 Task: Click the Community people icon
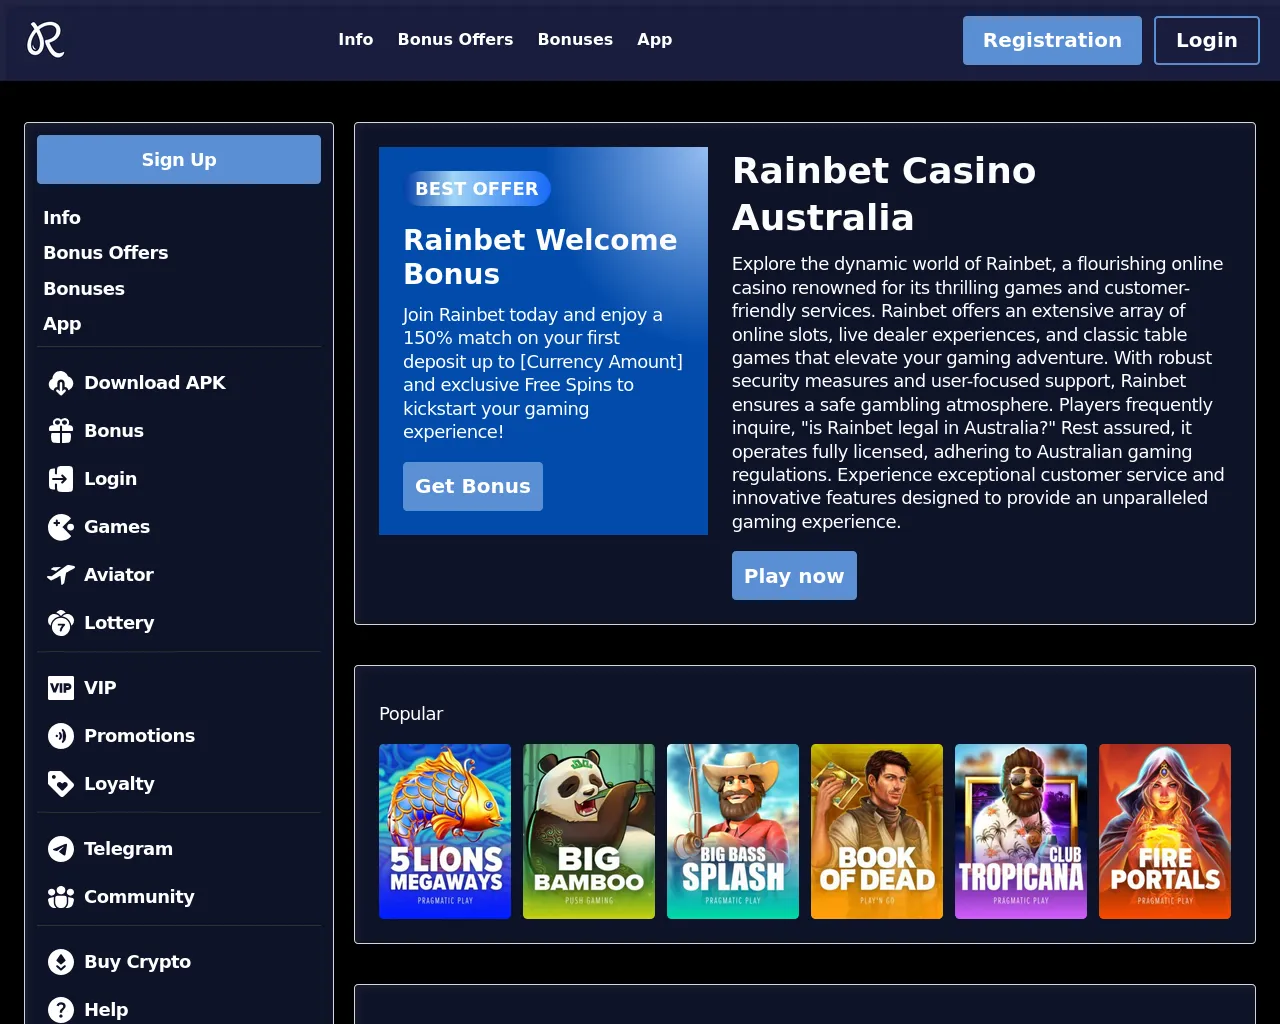(61, 897)
